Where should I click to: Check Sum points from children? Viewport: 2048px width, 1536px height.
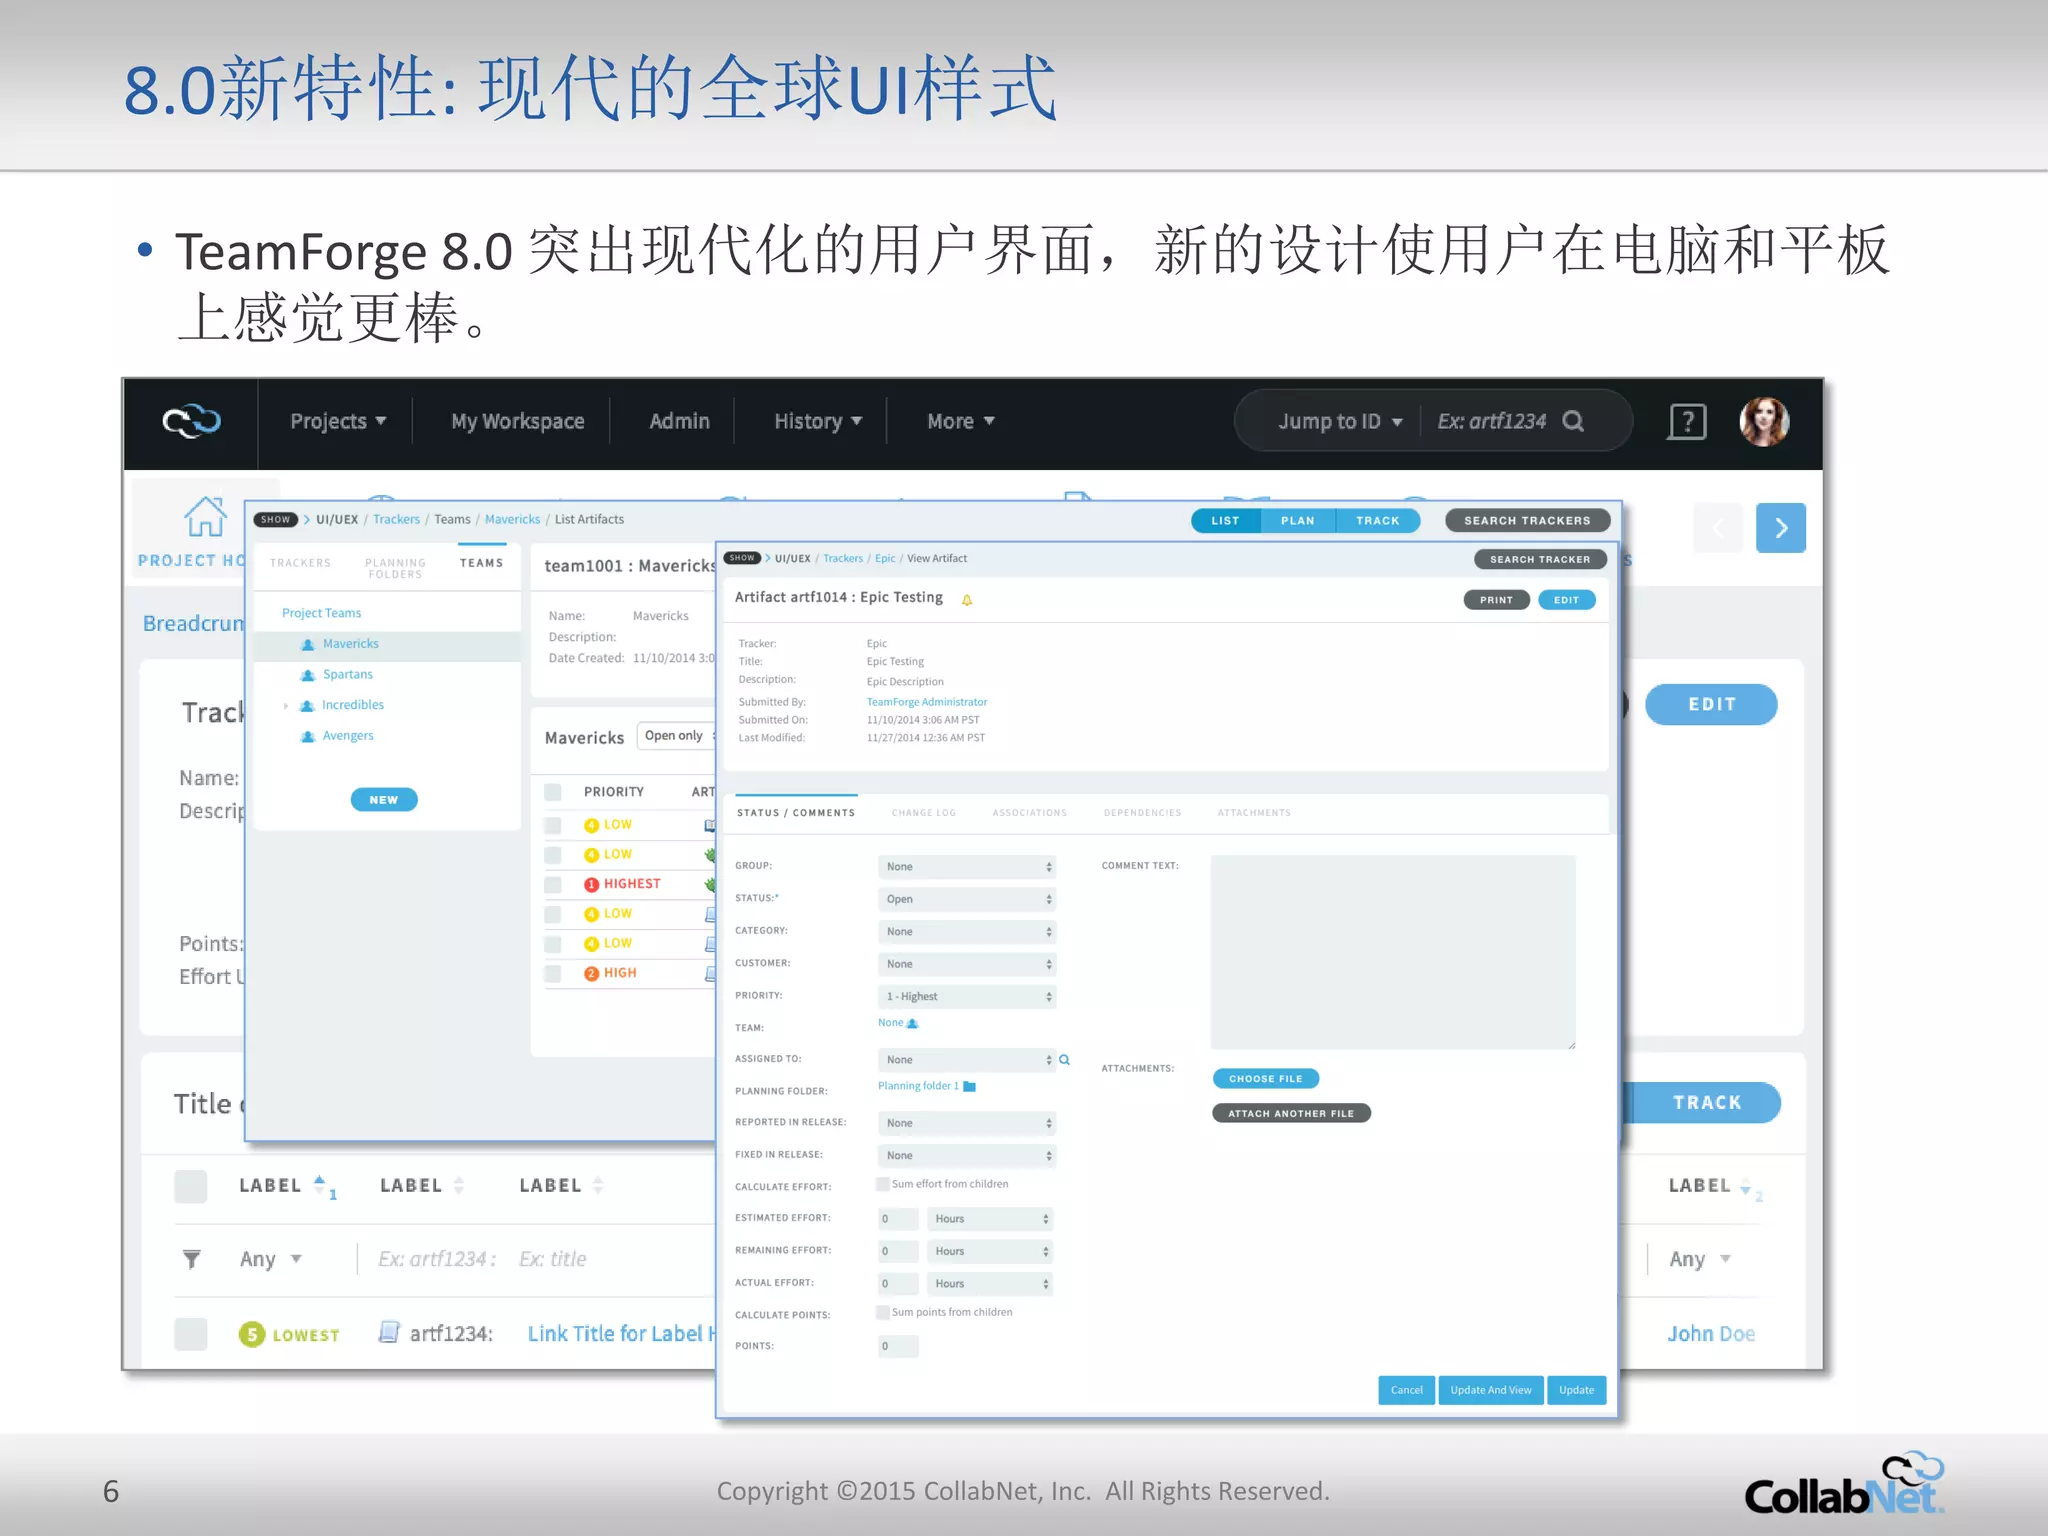(883, 1312)
